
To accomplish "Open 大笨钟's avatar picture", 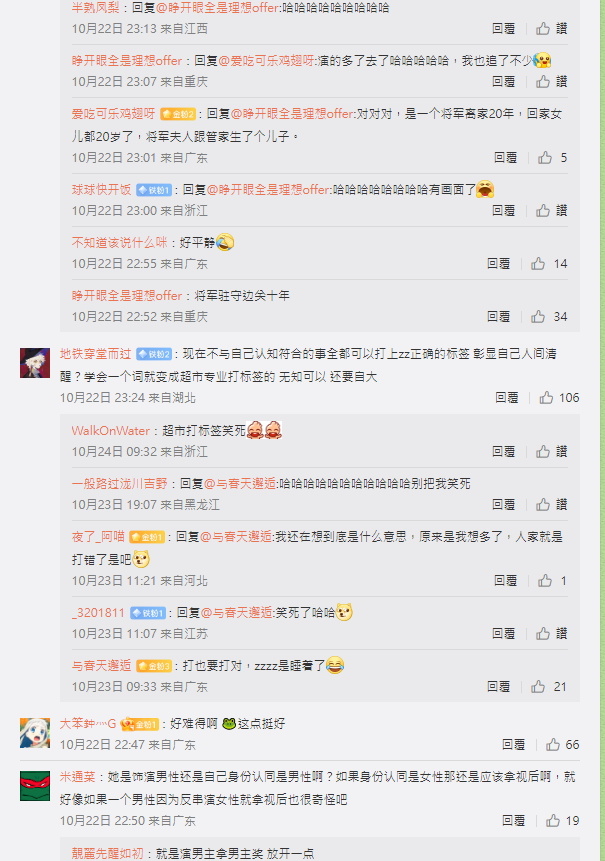I will click(35, 733).
